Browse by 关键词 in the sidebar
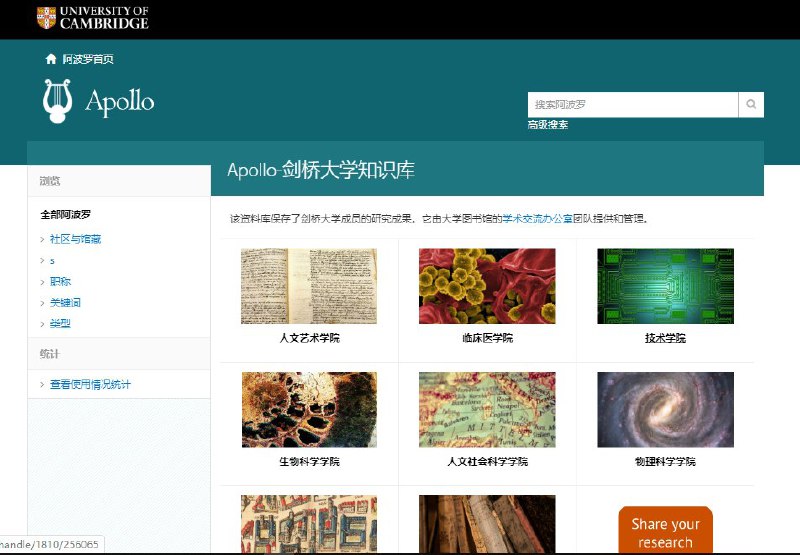Screen dimensions: 800x555 tap(65, 302)
